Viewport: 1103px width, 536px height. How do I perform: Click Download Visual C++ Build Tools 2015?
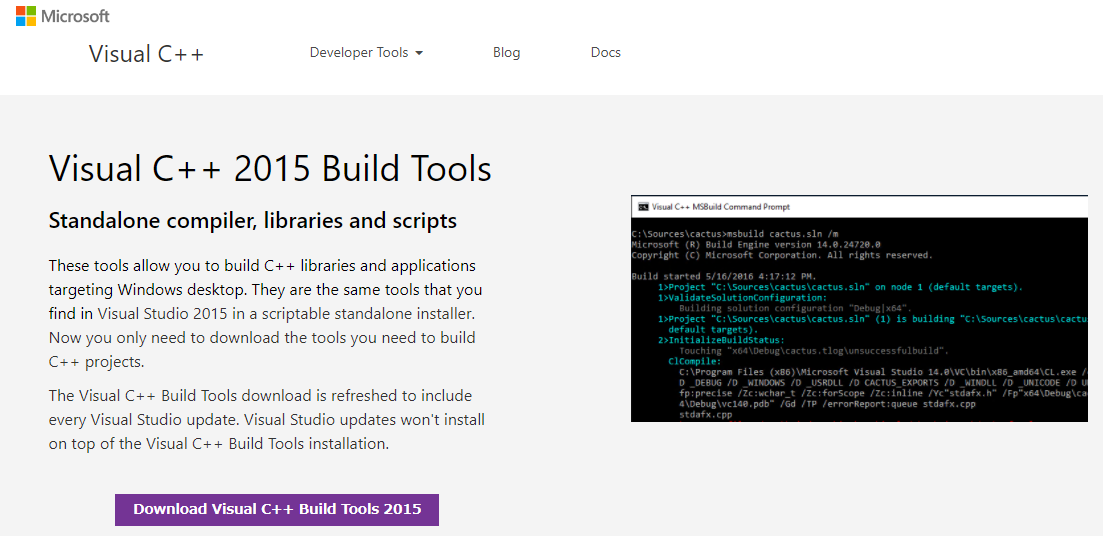277,509
